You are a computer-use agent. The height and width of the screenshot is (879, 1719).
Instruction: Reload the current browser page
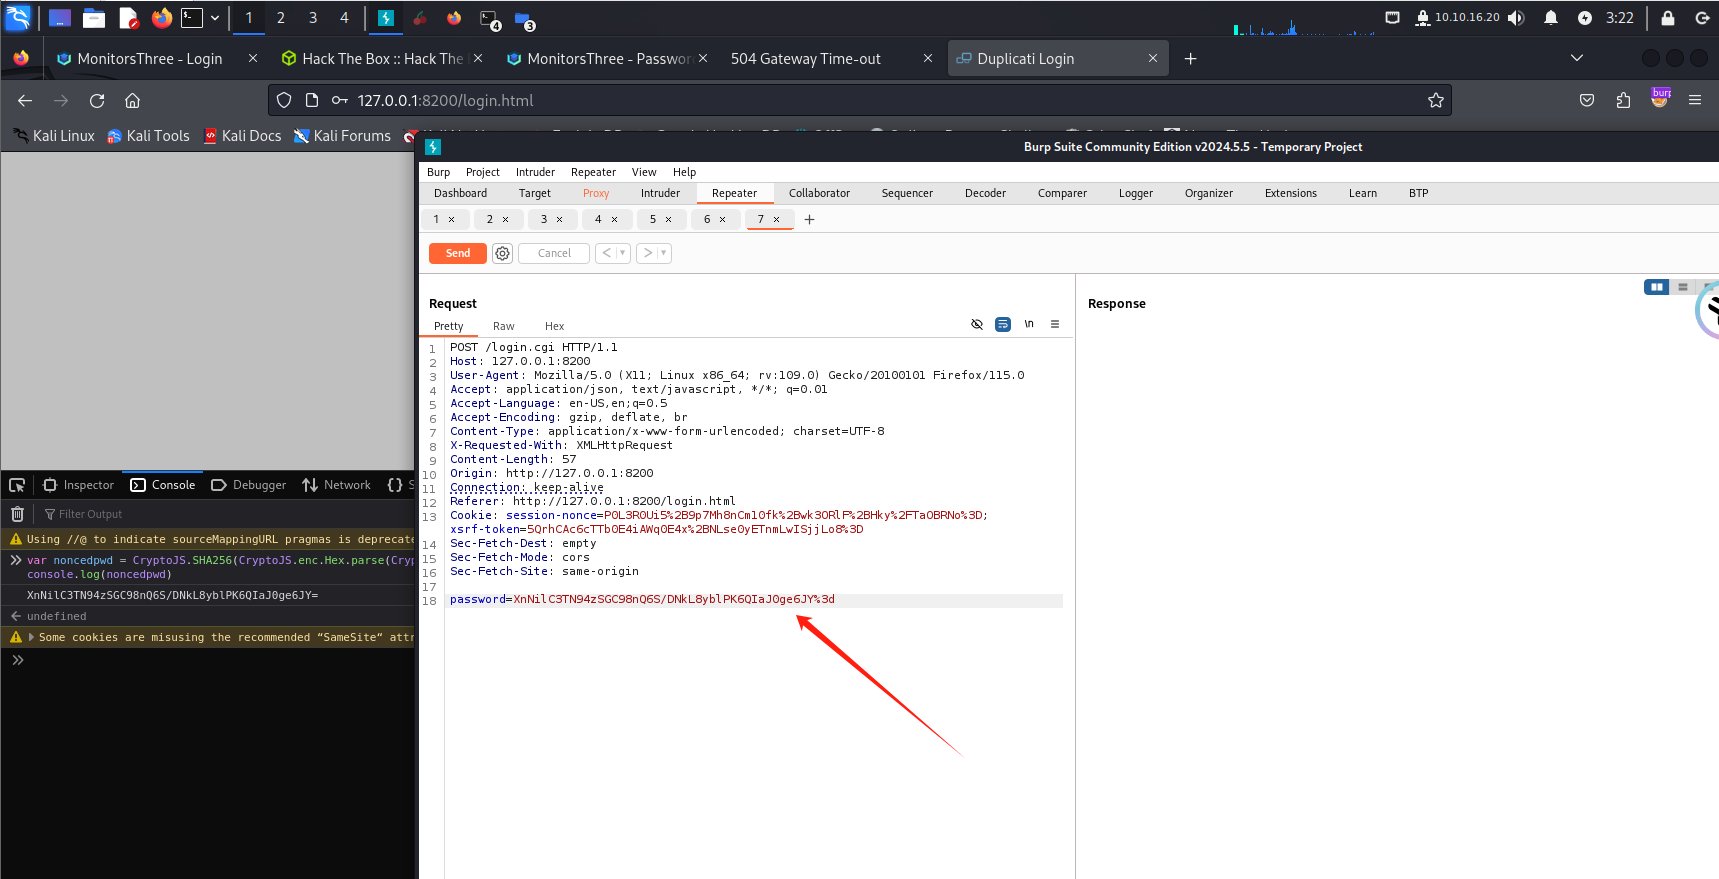tap(97, 100)
